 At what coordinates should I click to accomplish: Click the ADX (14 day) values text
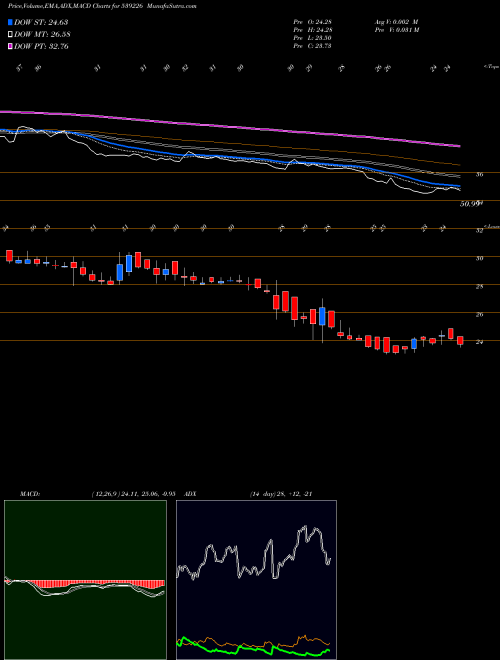pyautogui.click(x=280, y=493)
